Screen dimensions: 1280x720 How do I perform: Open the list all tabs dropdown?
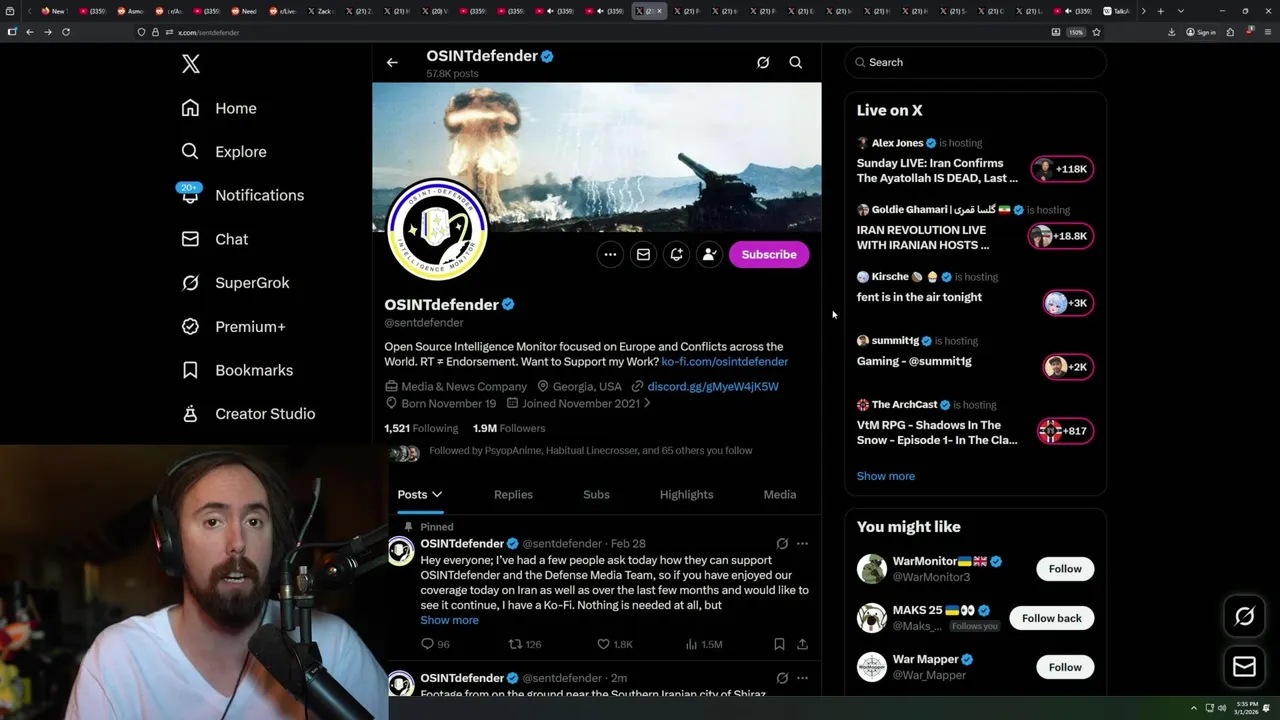(1181, 11)
